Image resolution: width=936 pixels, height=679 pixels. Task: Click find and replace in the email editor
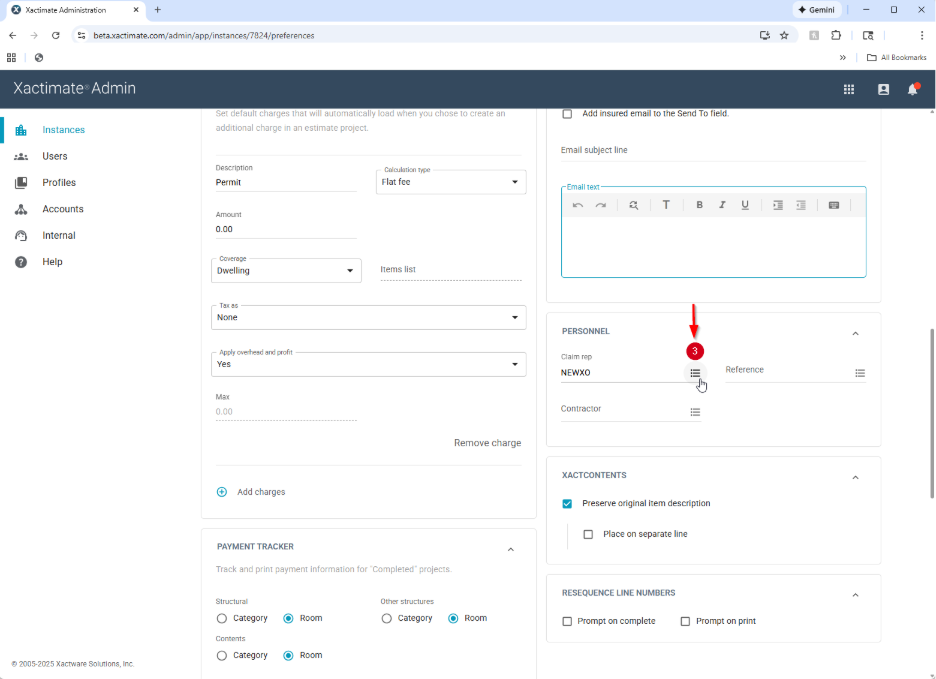pyautogui.click(x=633, y=205)
